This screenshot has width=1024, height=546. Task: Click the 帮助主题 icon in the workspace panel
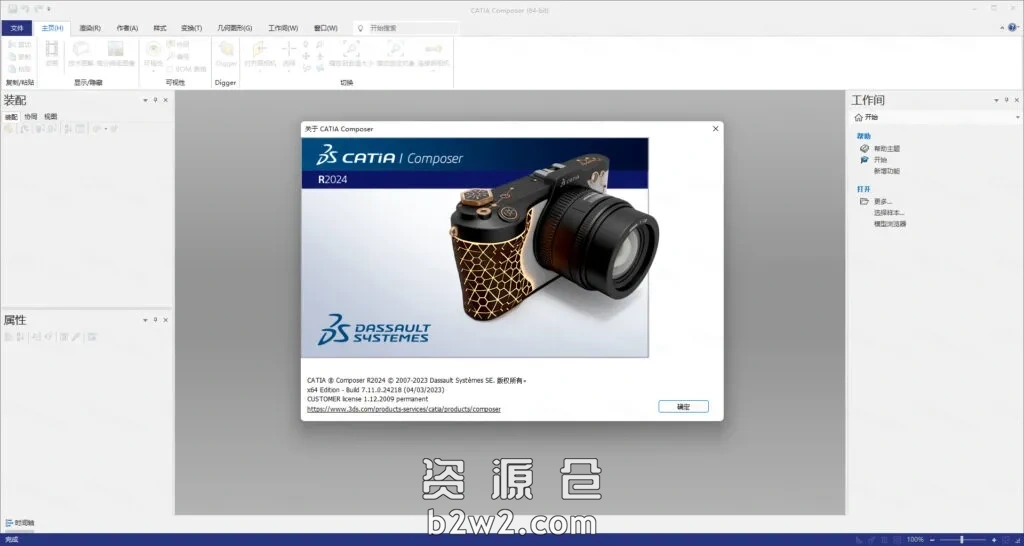[x=865, y=148]
